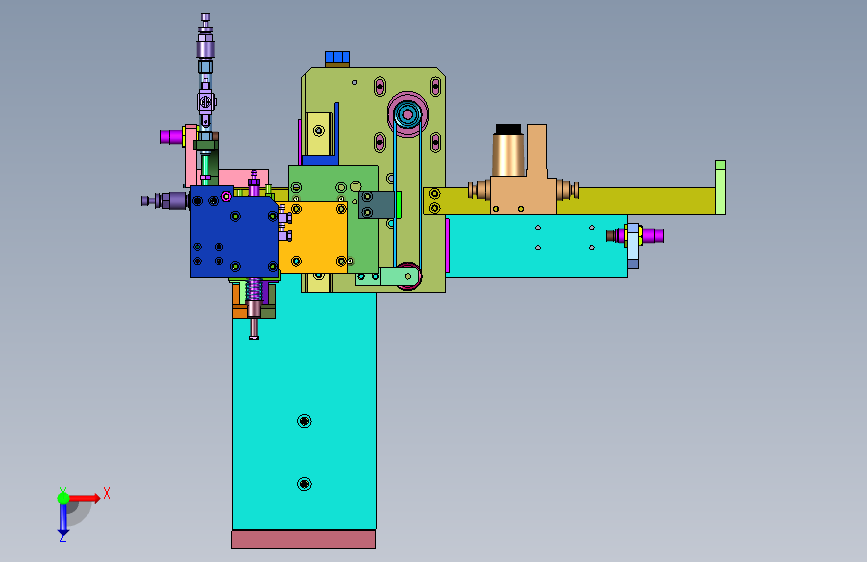Viewport: 867px width, 562px height.
Task: Select the top-left slotted hole on olive plate
Action: pos(380,87)
